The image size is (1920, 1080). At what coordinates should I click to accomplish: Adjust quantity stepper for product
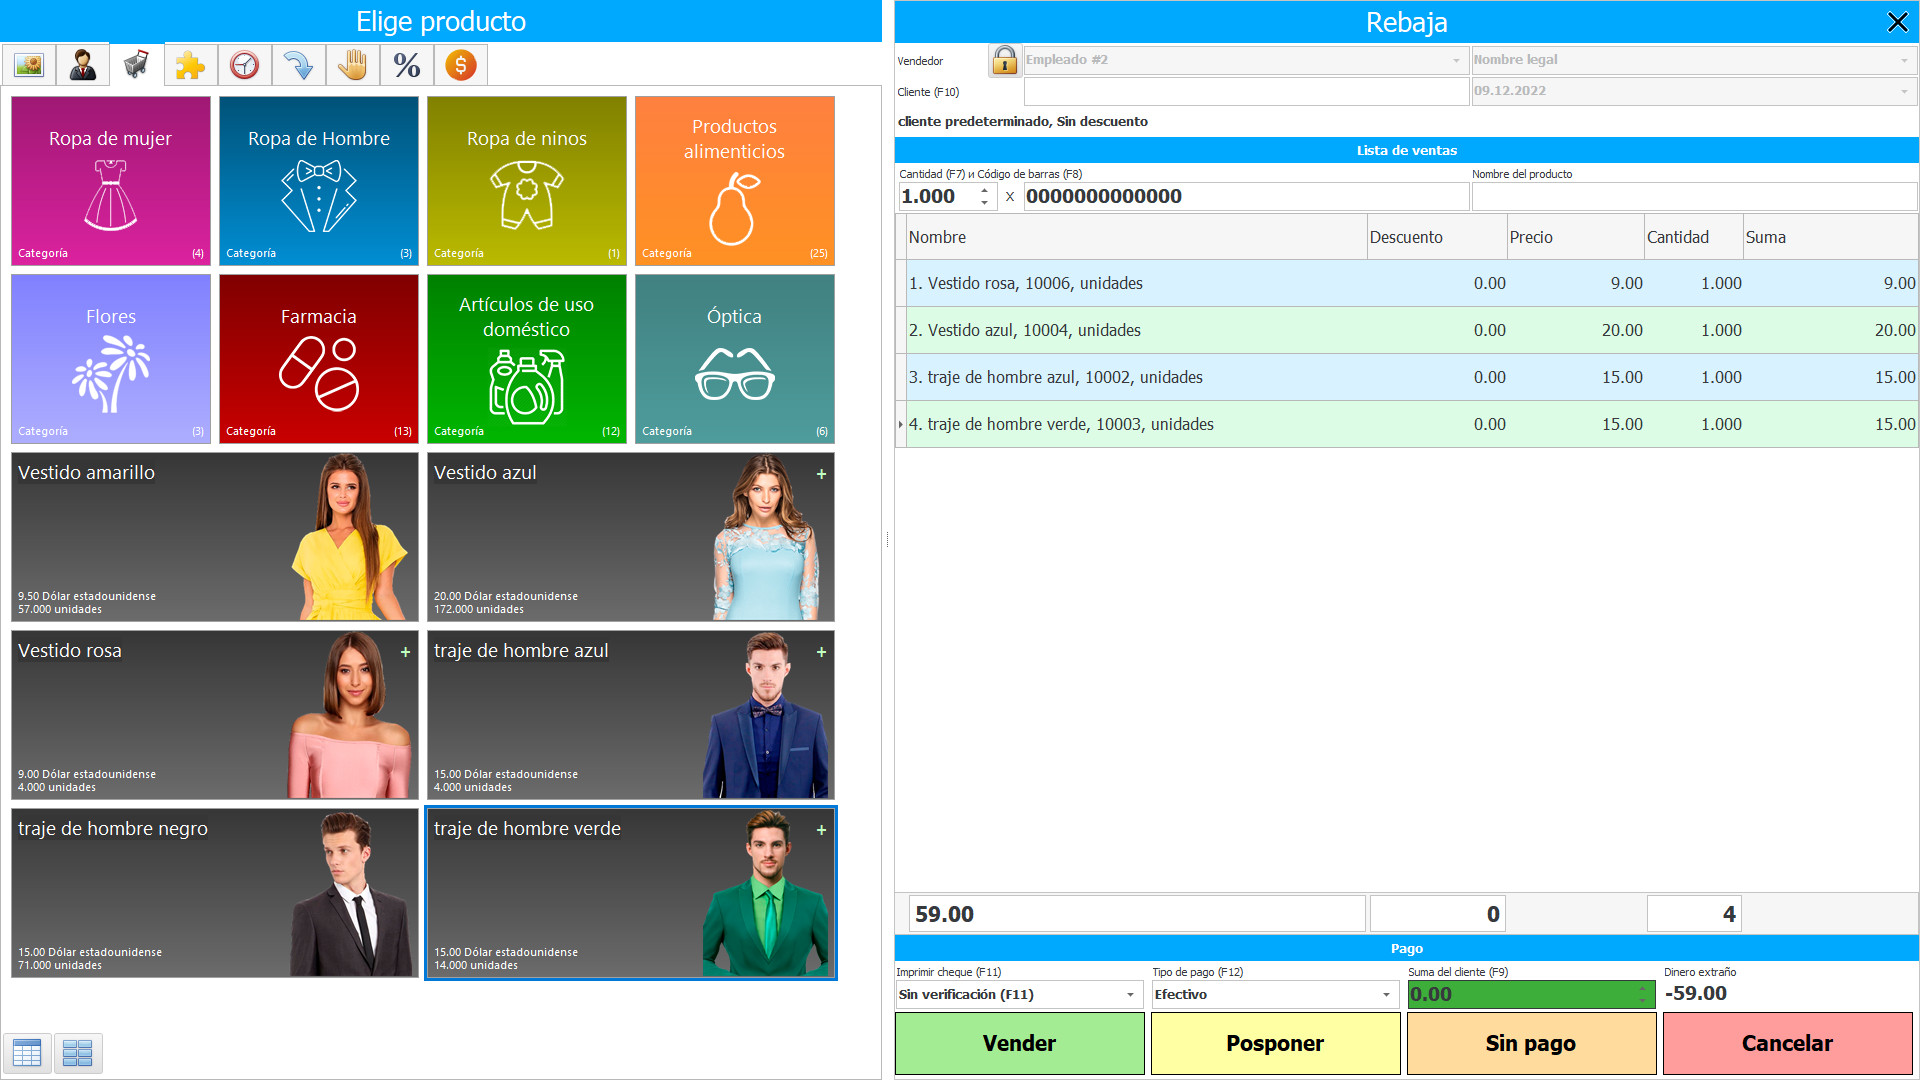coord(988,195)
